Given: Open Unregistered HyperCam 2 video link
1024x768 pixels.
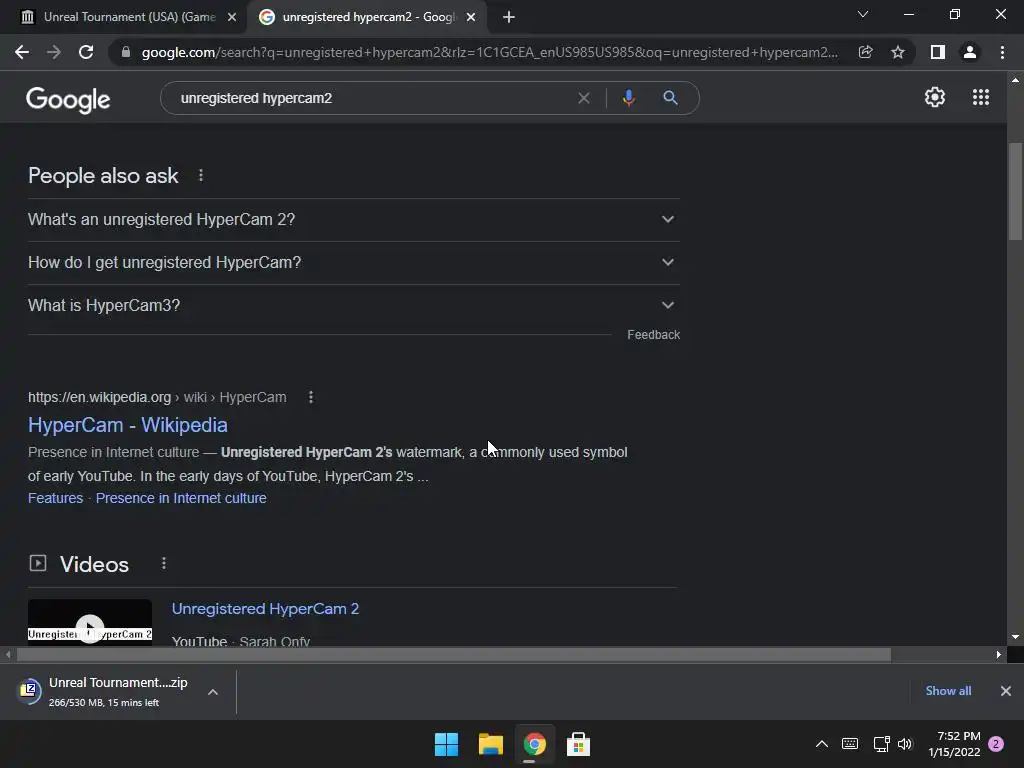Looking at the screenshot, I should 265,609.
